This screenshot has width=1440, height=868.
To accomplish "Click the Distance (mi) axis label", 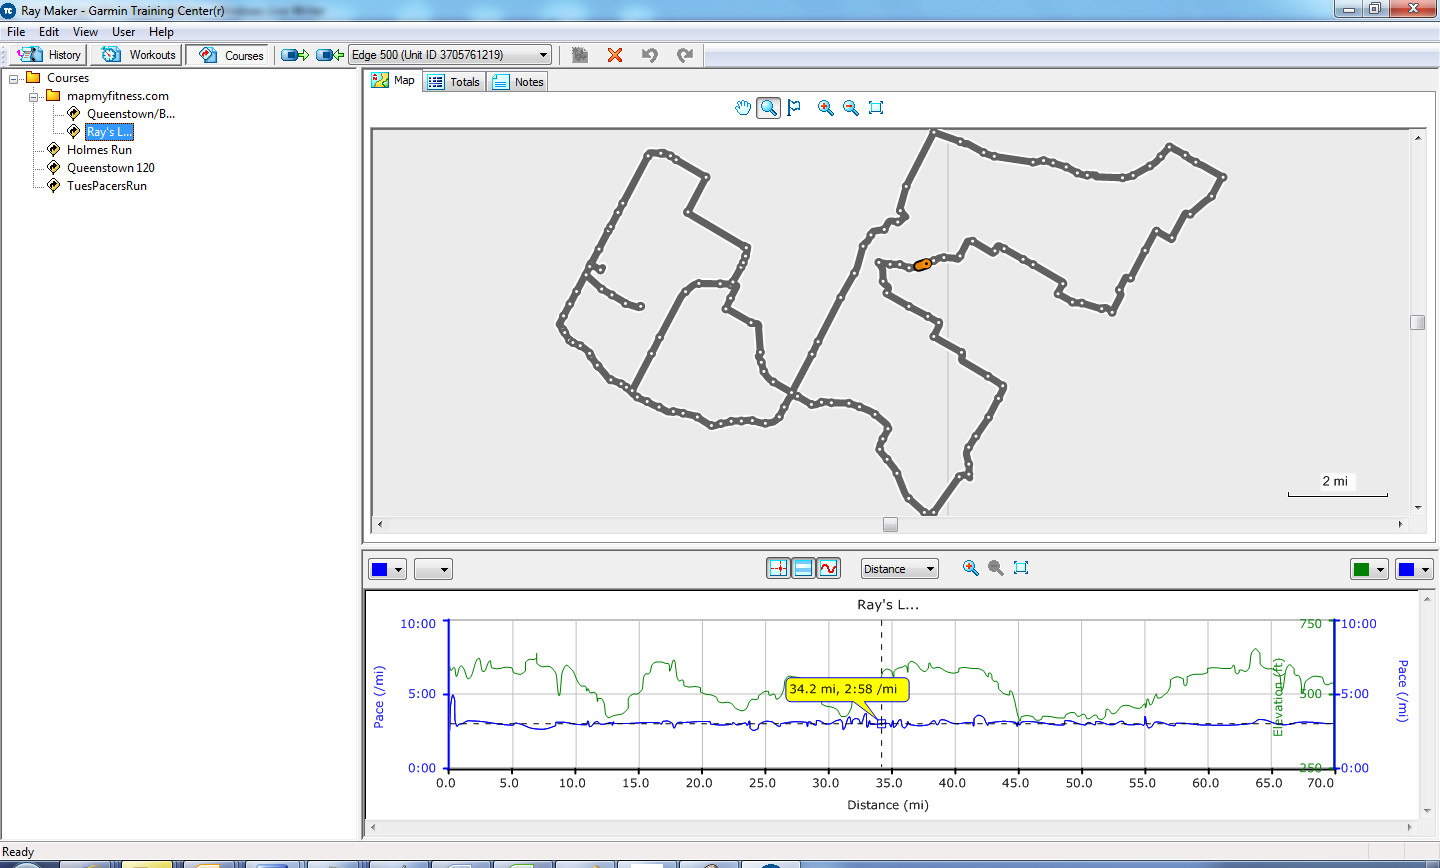I will coord(888,805).
